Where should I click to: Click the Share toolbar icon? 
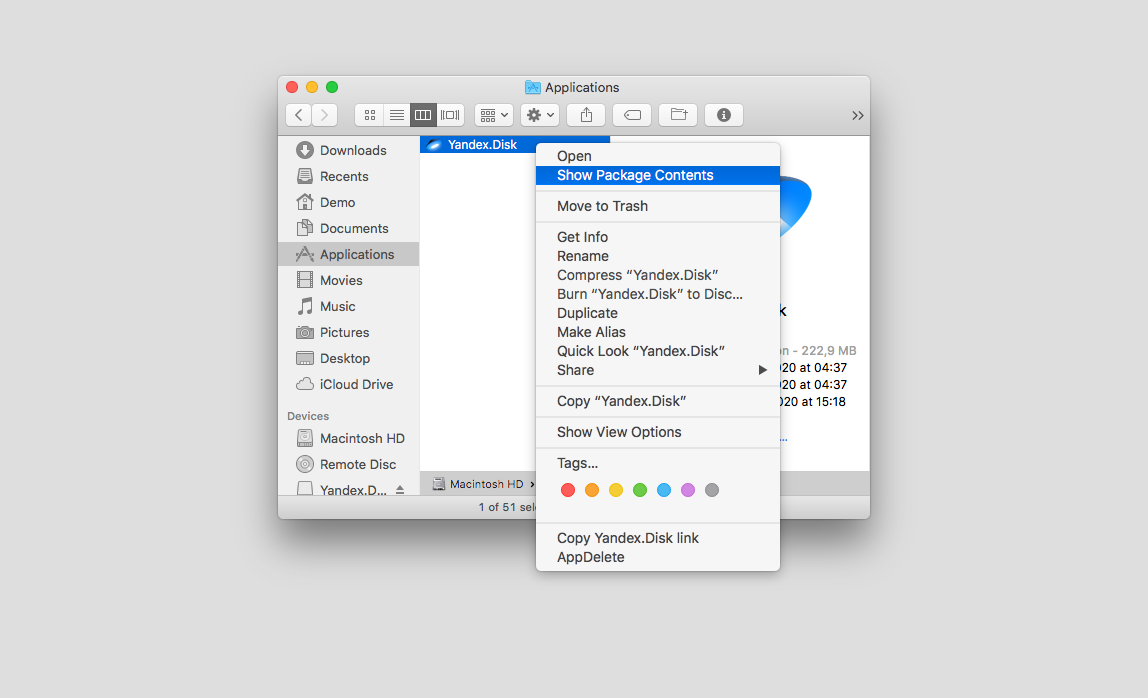[586, 115]
